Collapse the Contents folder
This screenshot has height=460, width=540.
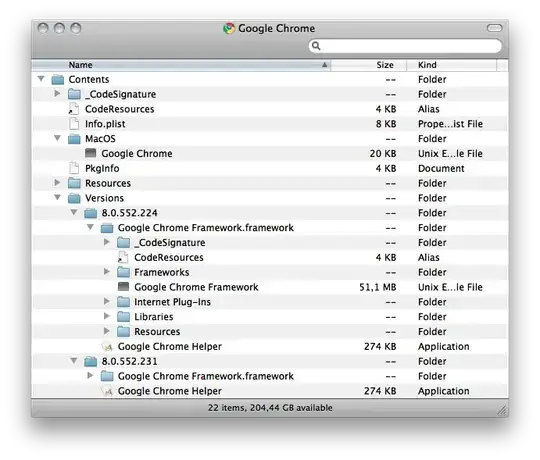click(41, 79)
